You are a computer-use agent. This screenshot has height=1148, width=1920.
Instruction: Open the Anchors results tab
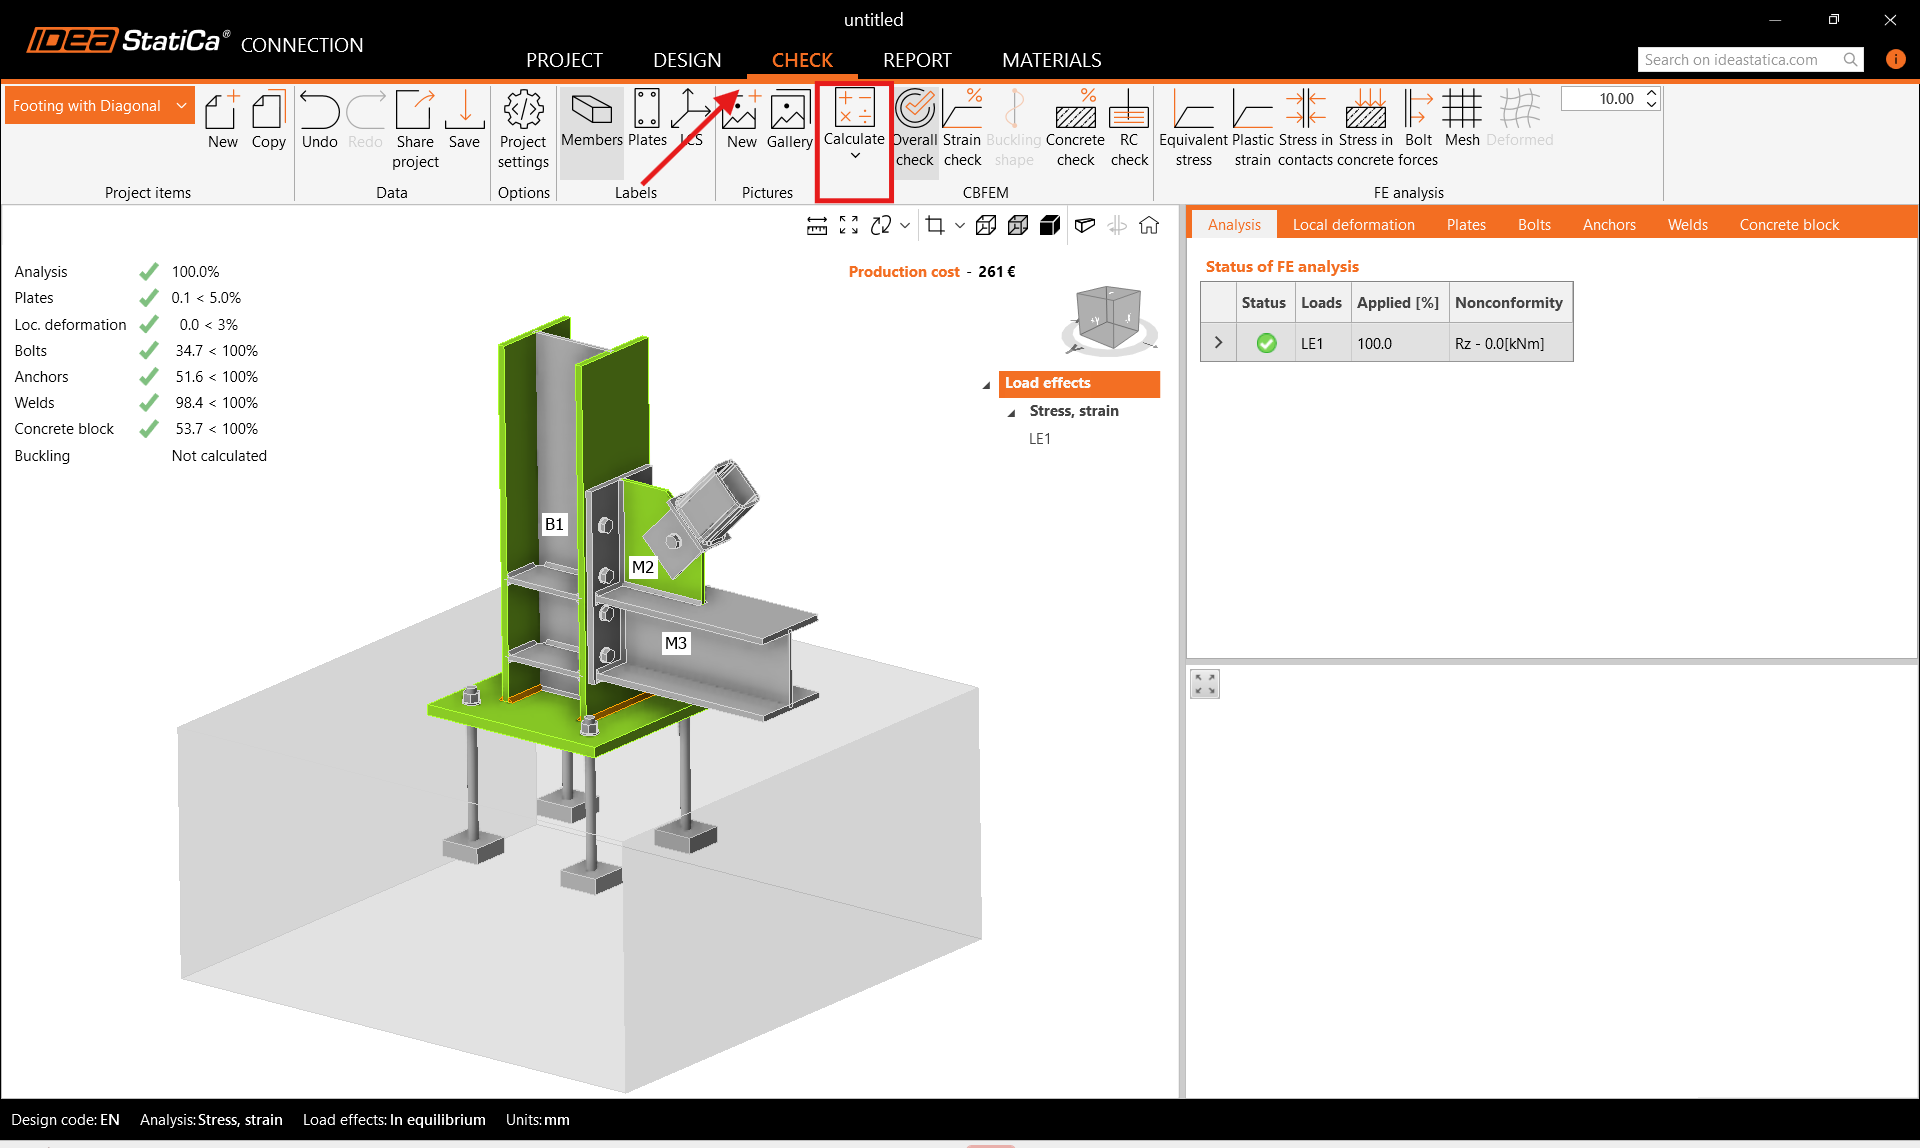click(1608, 225)
